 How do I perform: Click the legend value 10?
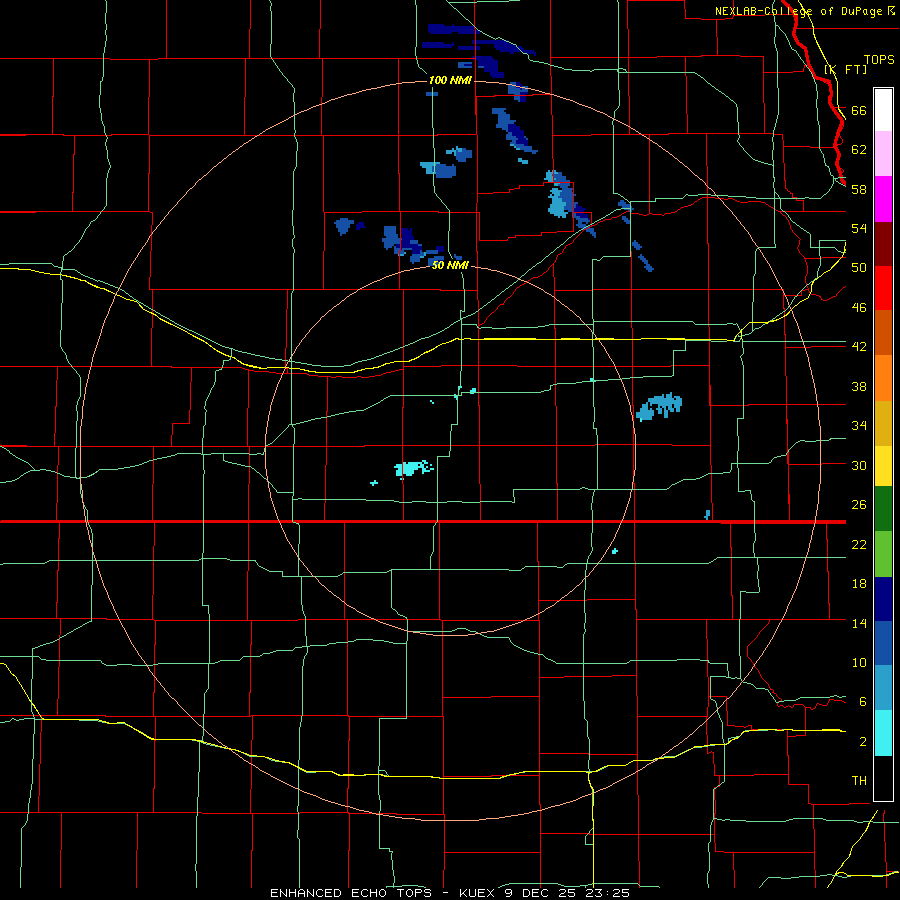pos(859,663)
